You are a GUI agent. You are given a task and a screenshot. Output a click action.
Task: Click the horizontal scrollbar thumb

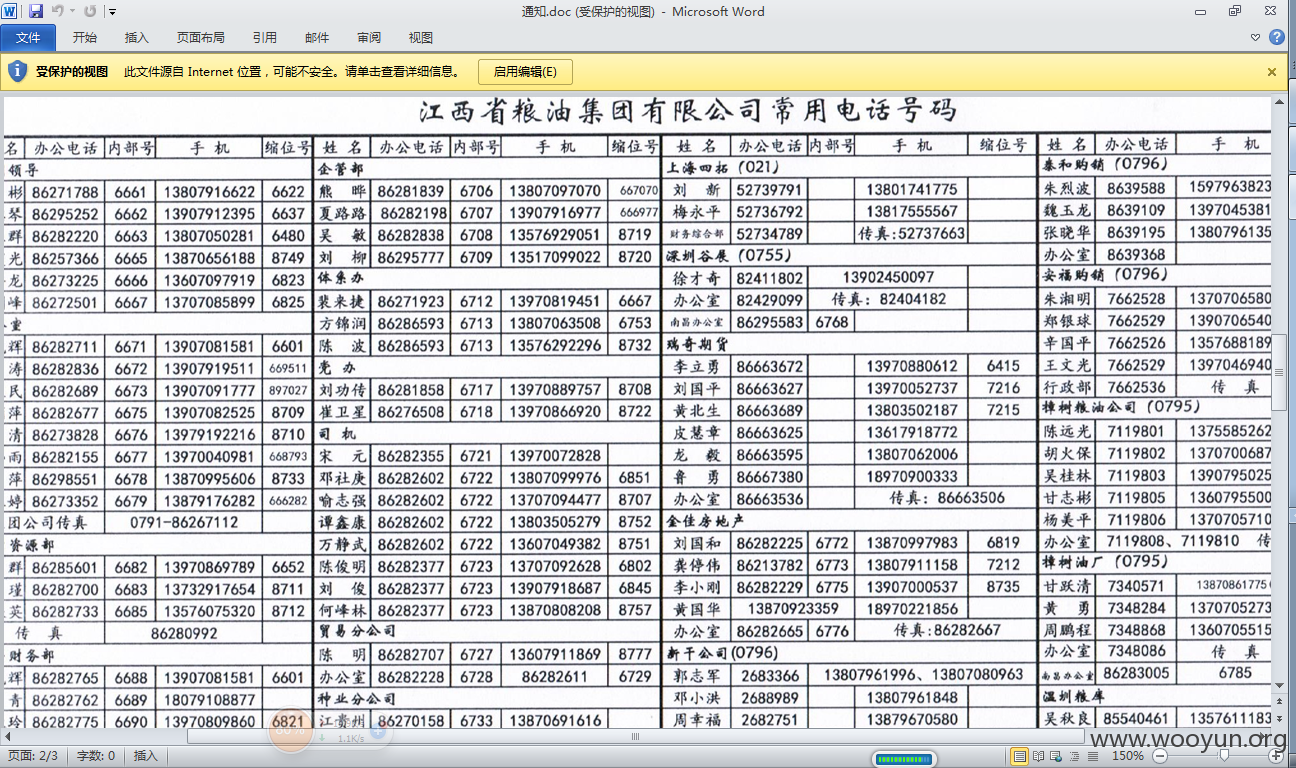[x=634, y=736]
